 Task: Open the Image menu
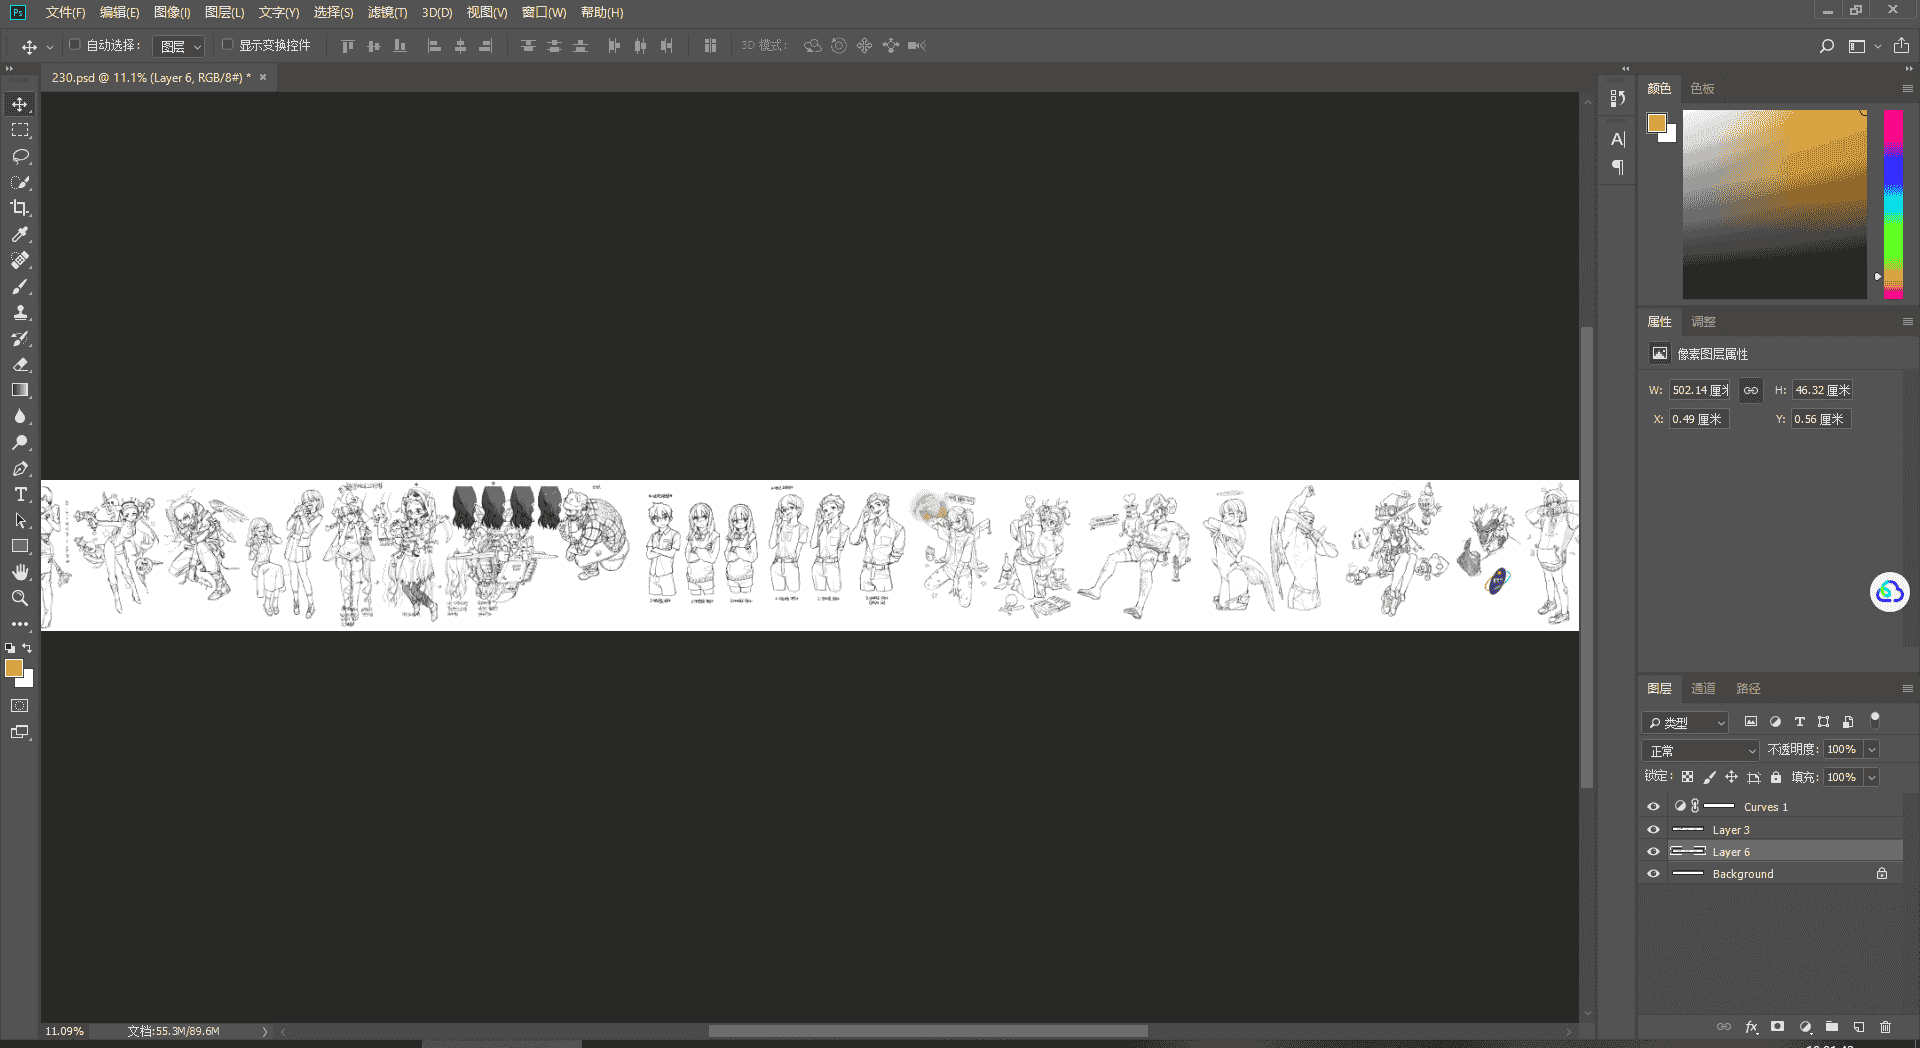tap(172, 12)
